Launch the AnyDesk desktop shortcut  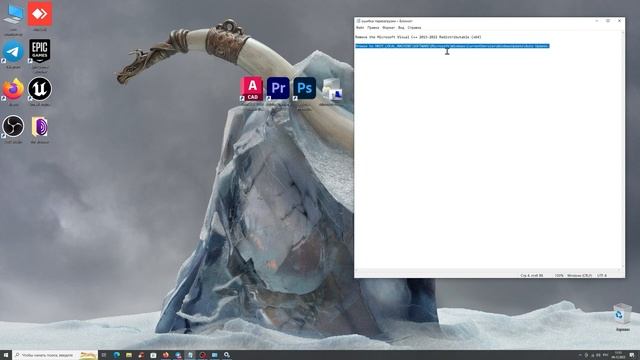(40, 16)
